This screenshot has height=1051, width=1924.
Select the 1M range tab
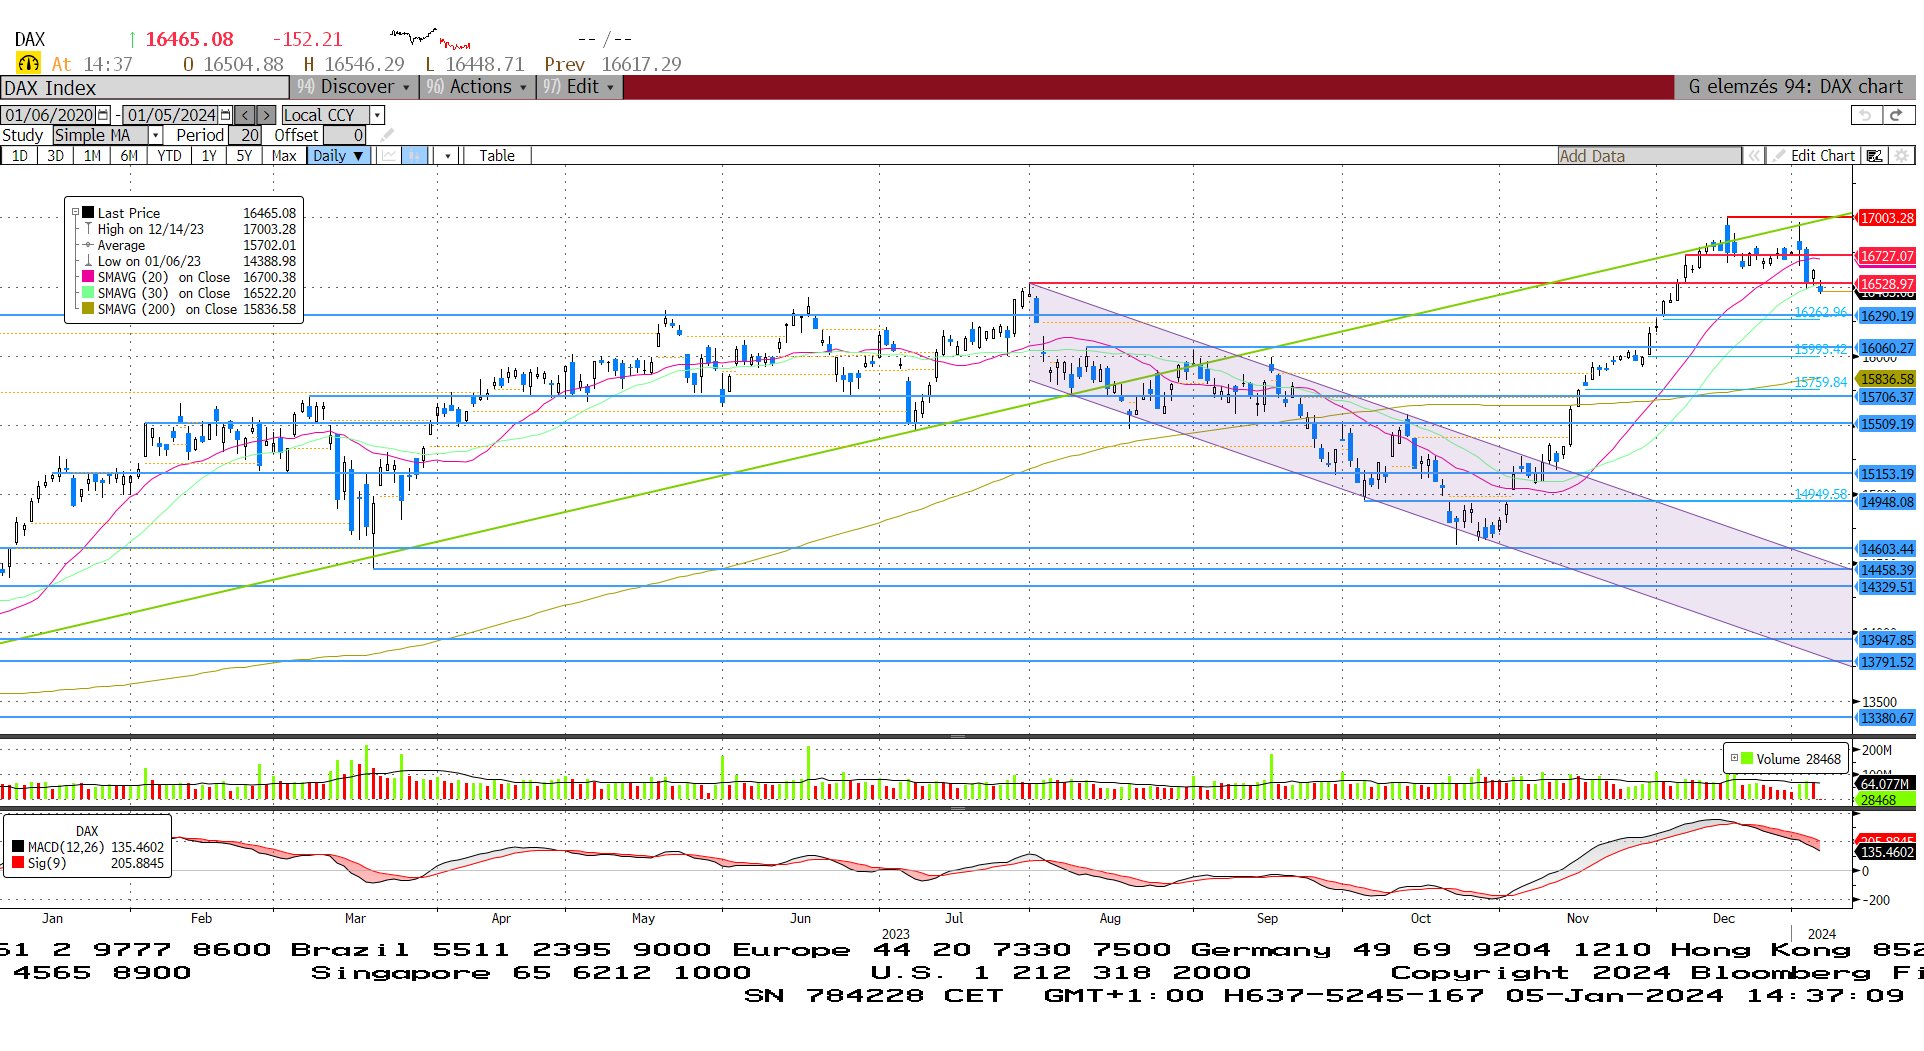tap(92, 155)
